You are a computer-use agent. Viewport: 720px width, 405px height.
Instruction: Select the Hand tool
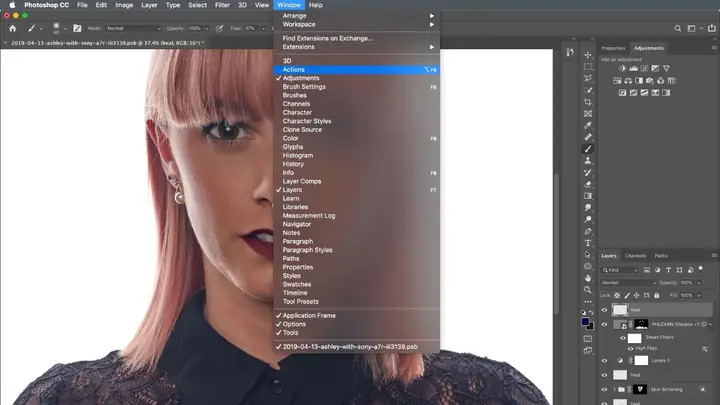588,278
